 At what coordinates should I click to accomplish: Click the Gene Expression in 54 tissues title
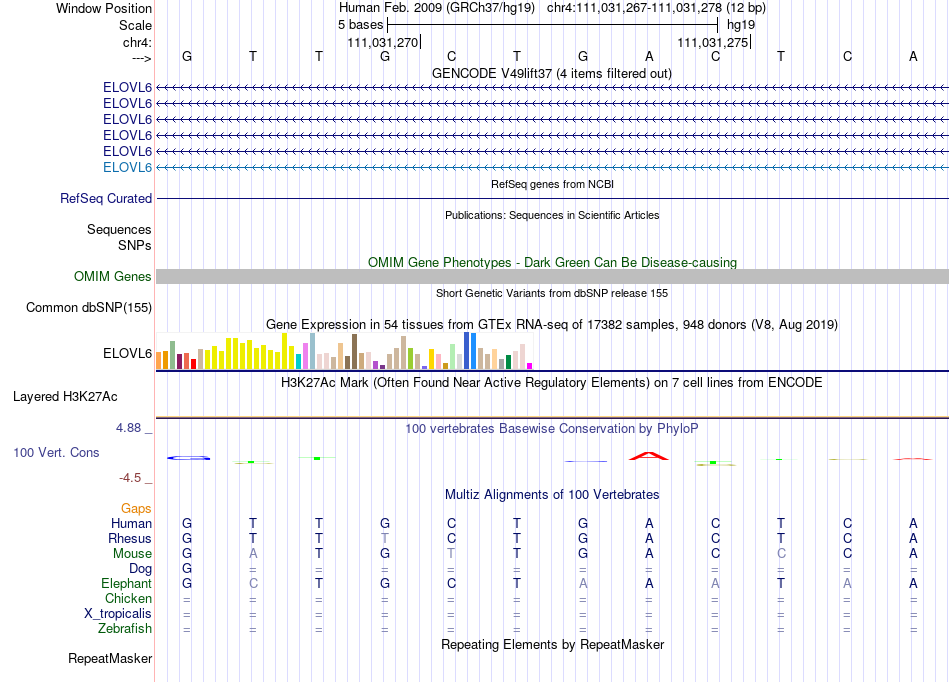pos(552,325)
